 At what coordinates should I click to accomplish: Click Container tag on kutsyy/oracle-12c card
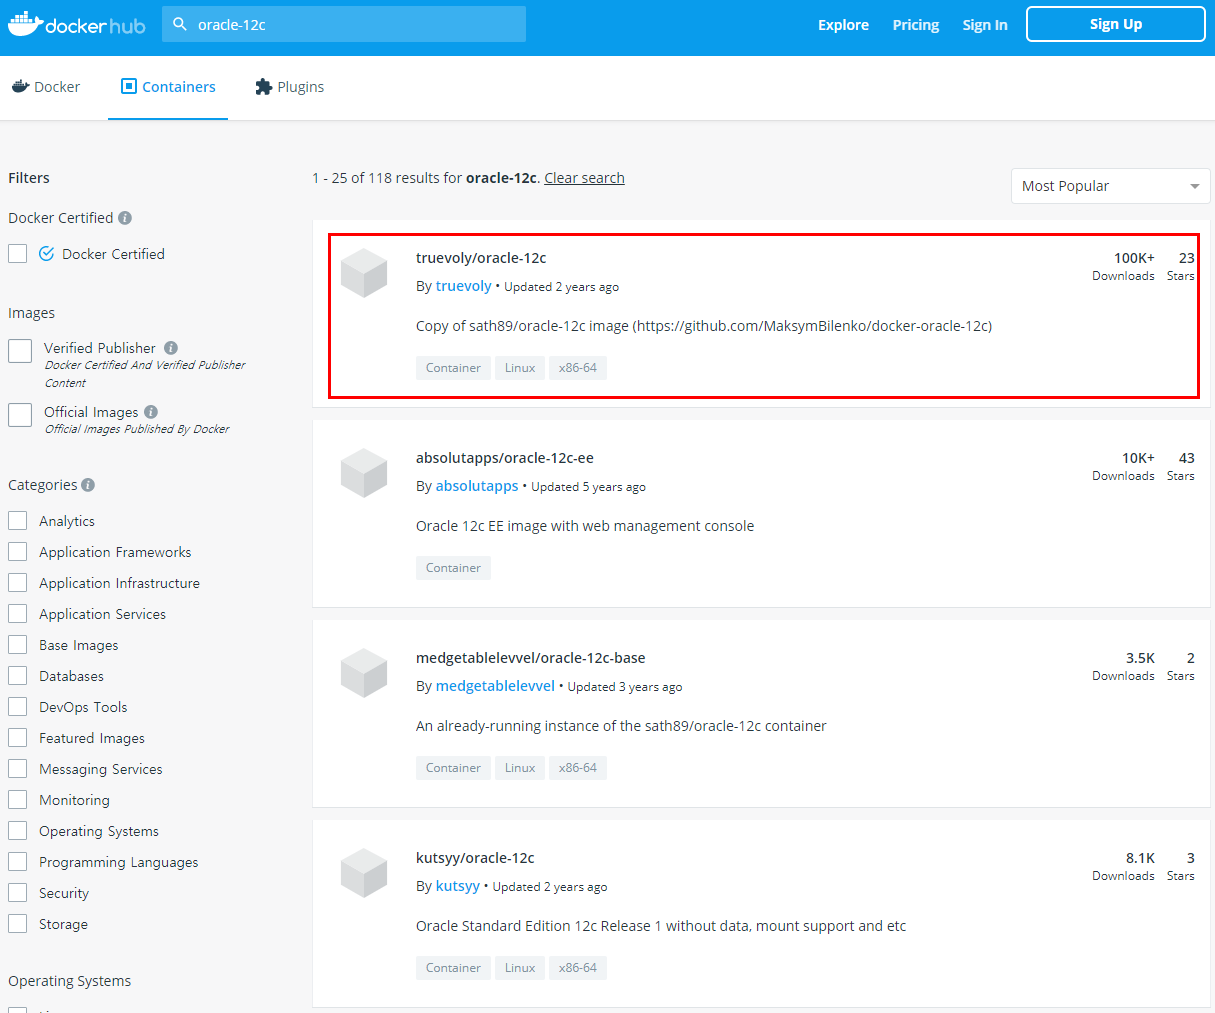[453, 968]
